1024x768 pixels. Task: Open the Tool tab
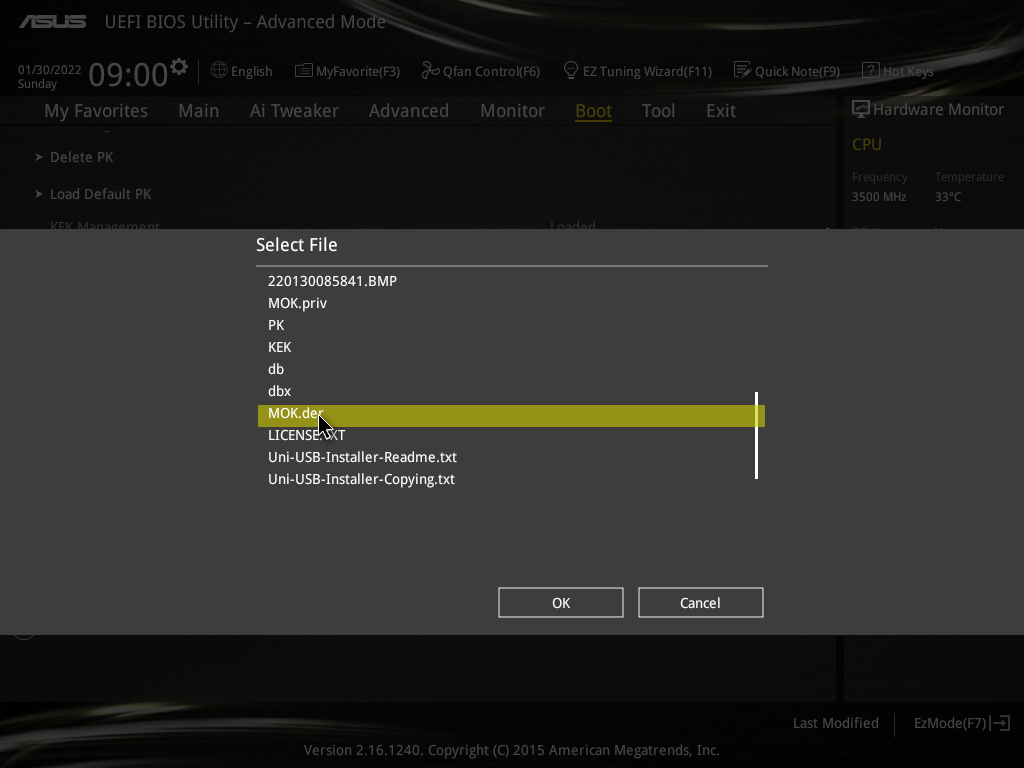point(658,110)
